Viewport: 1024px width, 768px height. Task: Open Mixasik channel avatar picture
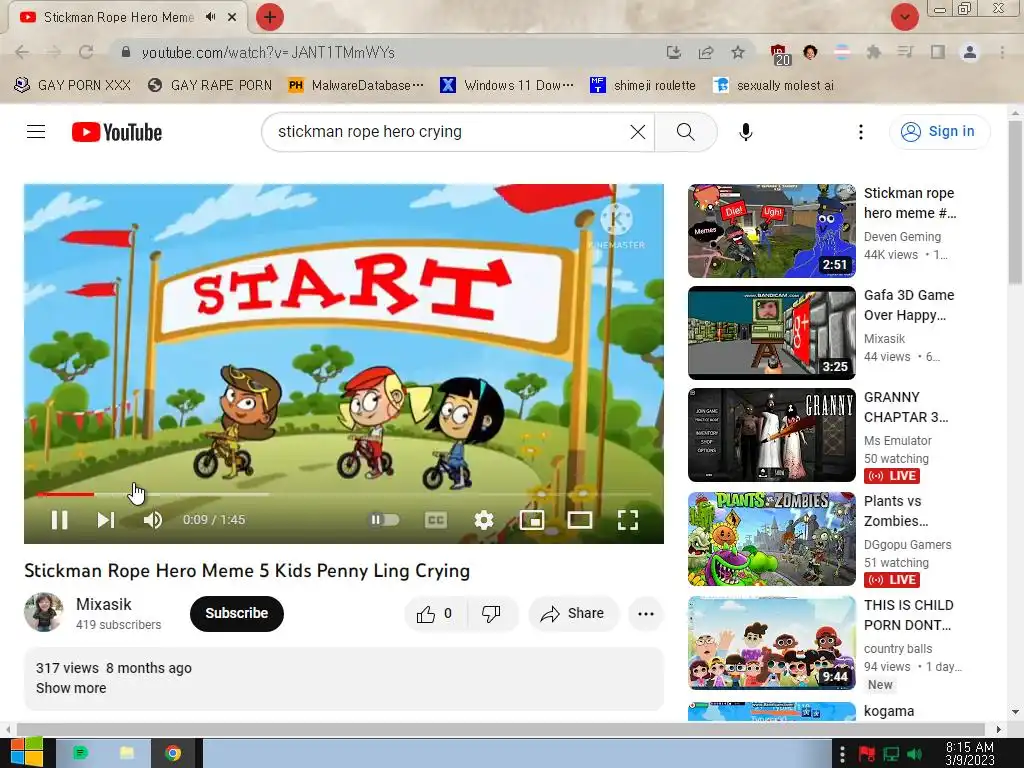click(44, 613)
